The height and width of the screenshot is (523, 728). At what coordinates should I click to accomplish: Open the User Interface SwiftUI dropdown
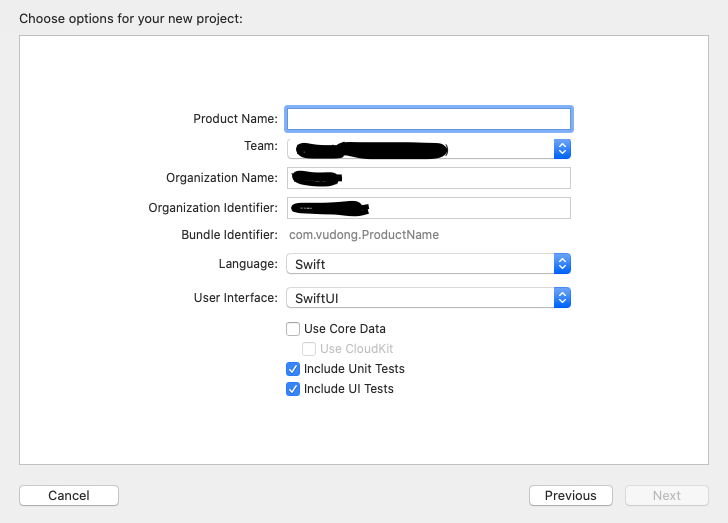tap(420, 298)
